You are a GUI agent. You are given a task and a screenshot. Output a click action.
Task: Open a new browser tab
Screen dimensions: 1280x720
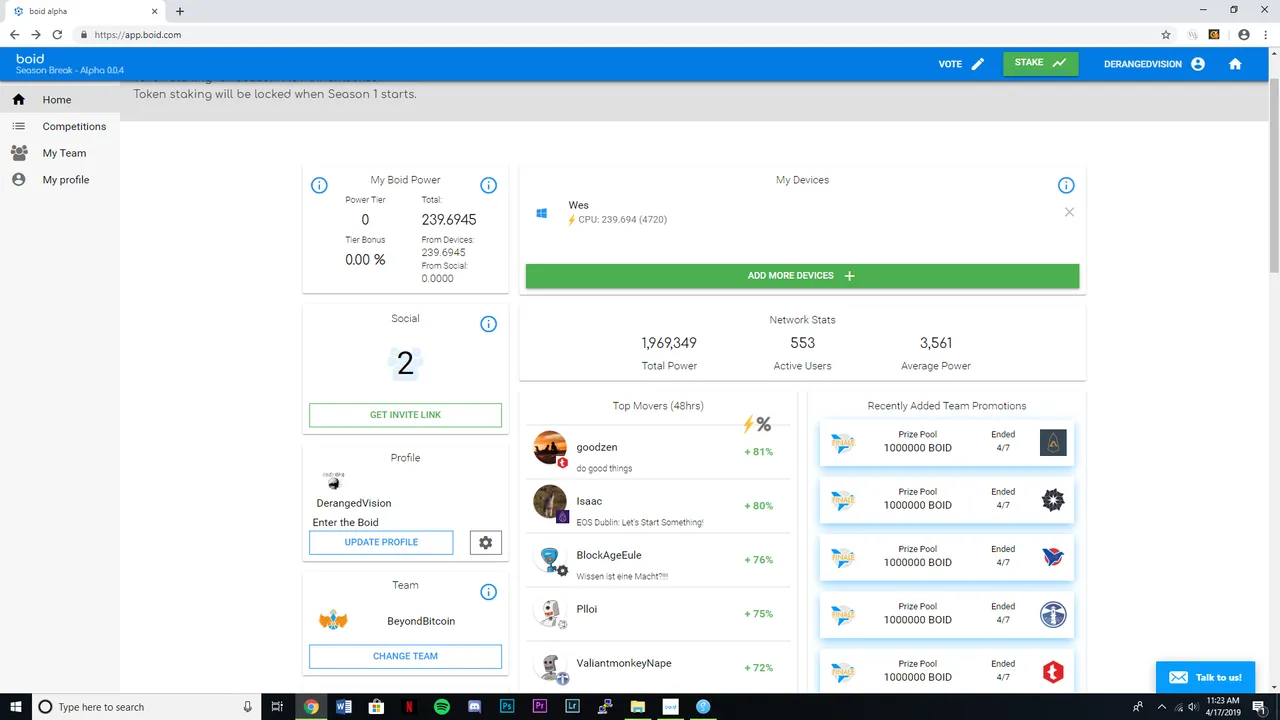pyautogui.click(x=180, y=11)
